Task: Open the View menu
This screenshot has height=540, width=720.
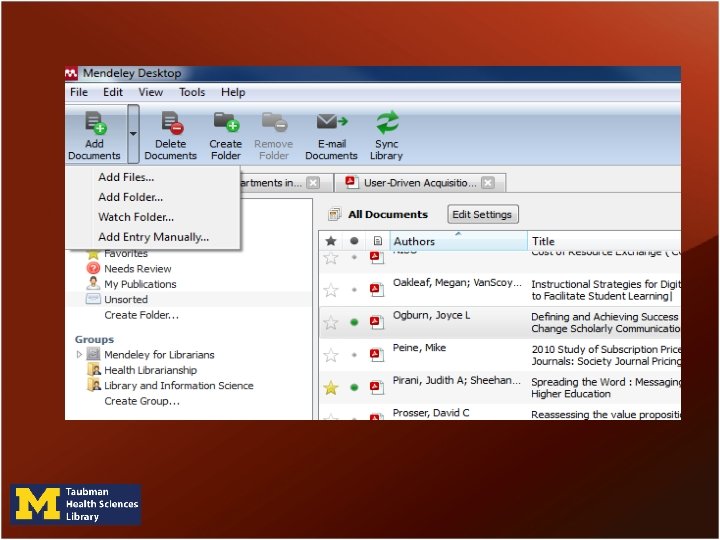Action: (x=151, y=92)
